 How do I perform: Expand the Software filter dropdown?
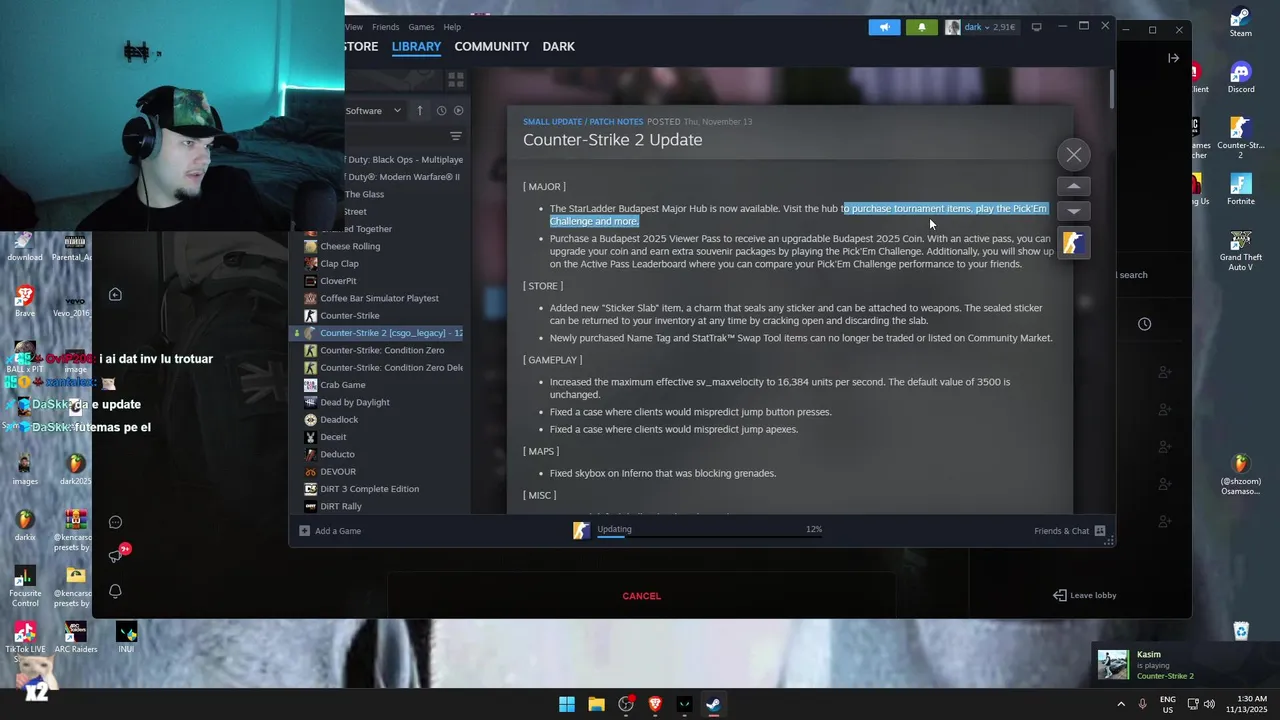[374, 111]
